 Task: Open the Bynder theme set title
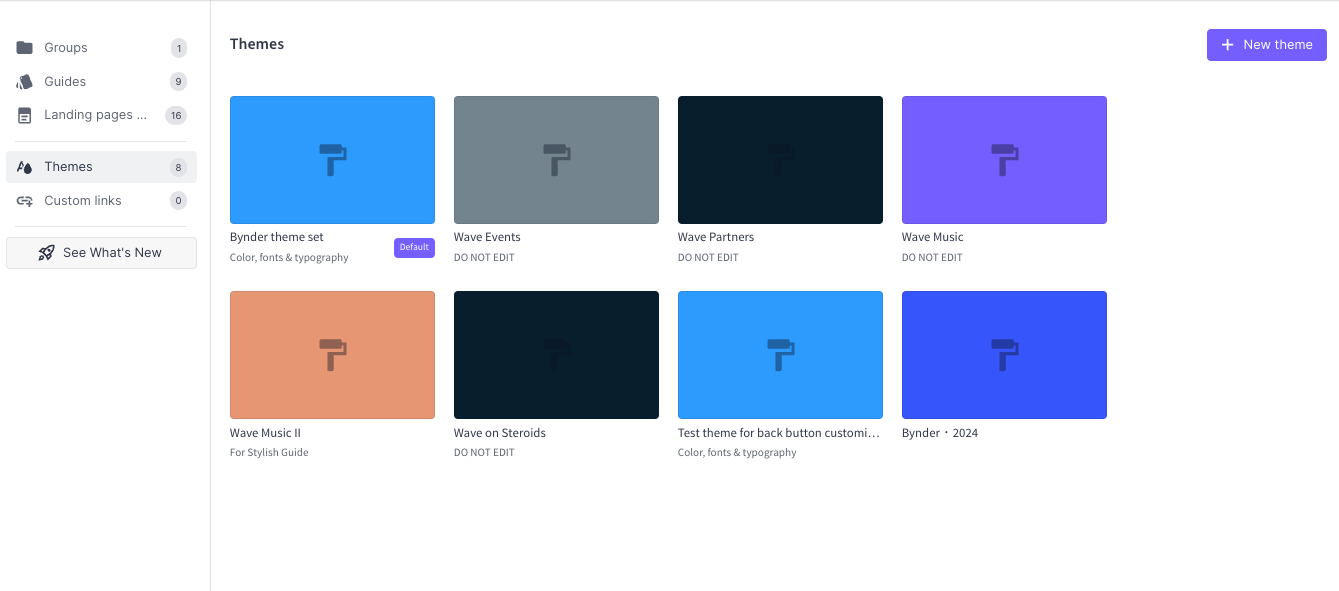[x=277, y=237]
